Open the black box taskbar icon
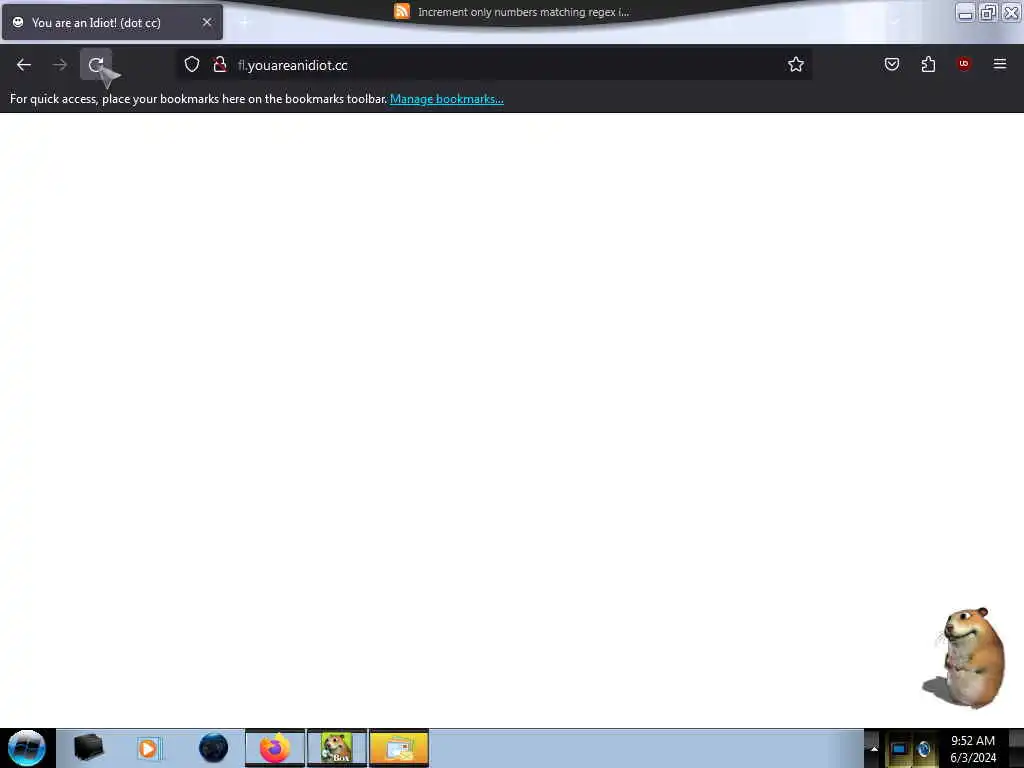1024x768 pixels. (89, 748)
